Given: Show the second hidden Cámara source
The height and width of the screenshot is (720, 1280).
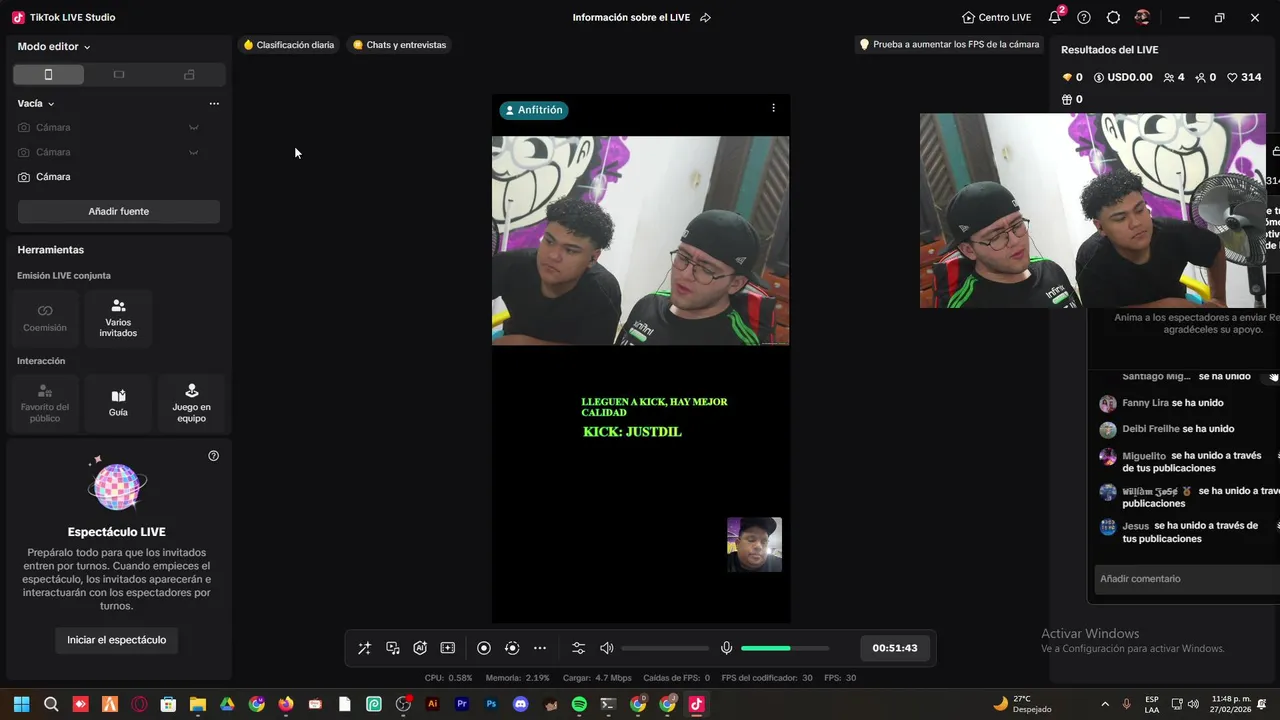Looking at the screenshot, I should click(194, 152).
